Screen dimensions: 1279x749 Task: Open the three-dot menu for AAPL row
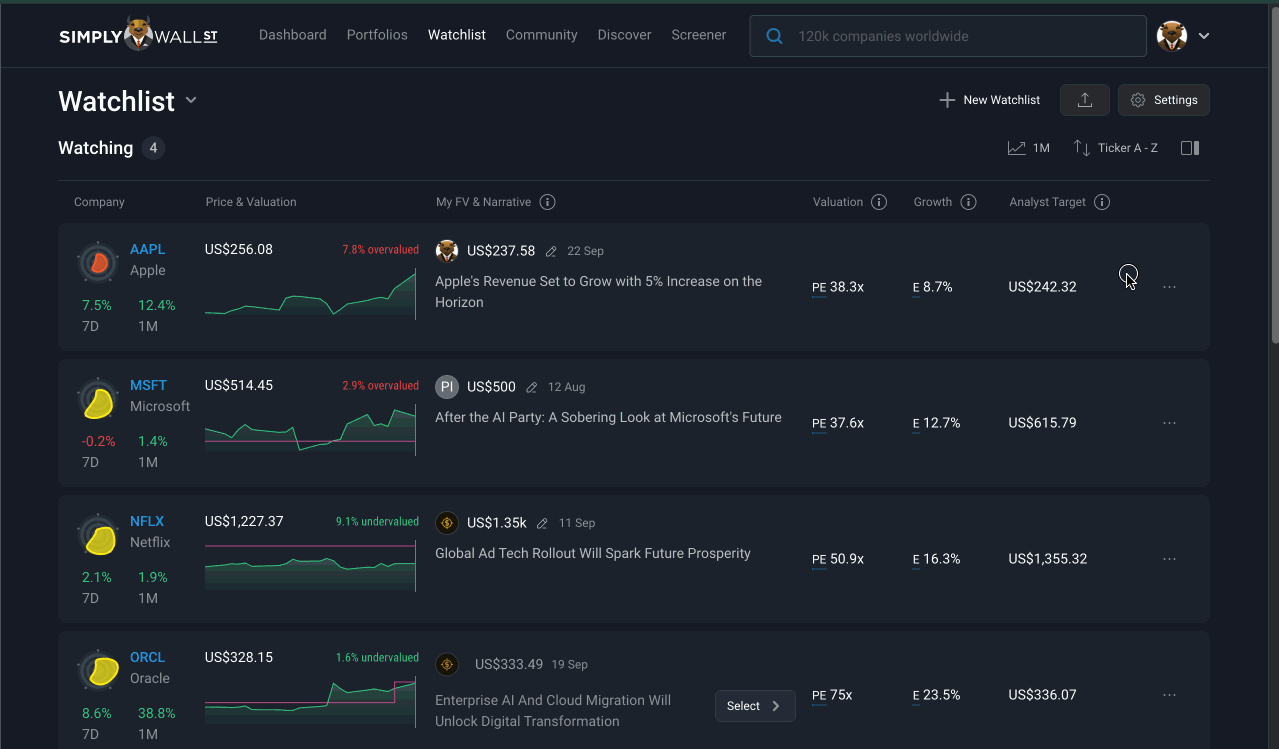click(1169, 287)
